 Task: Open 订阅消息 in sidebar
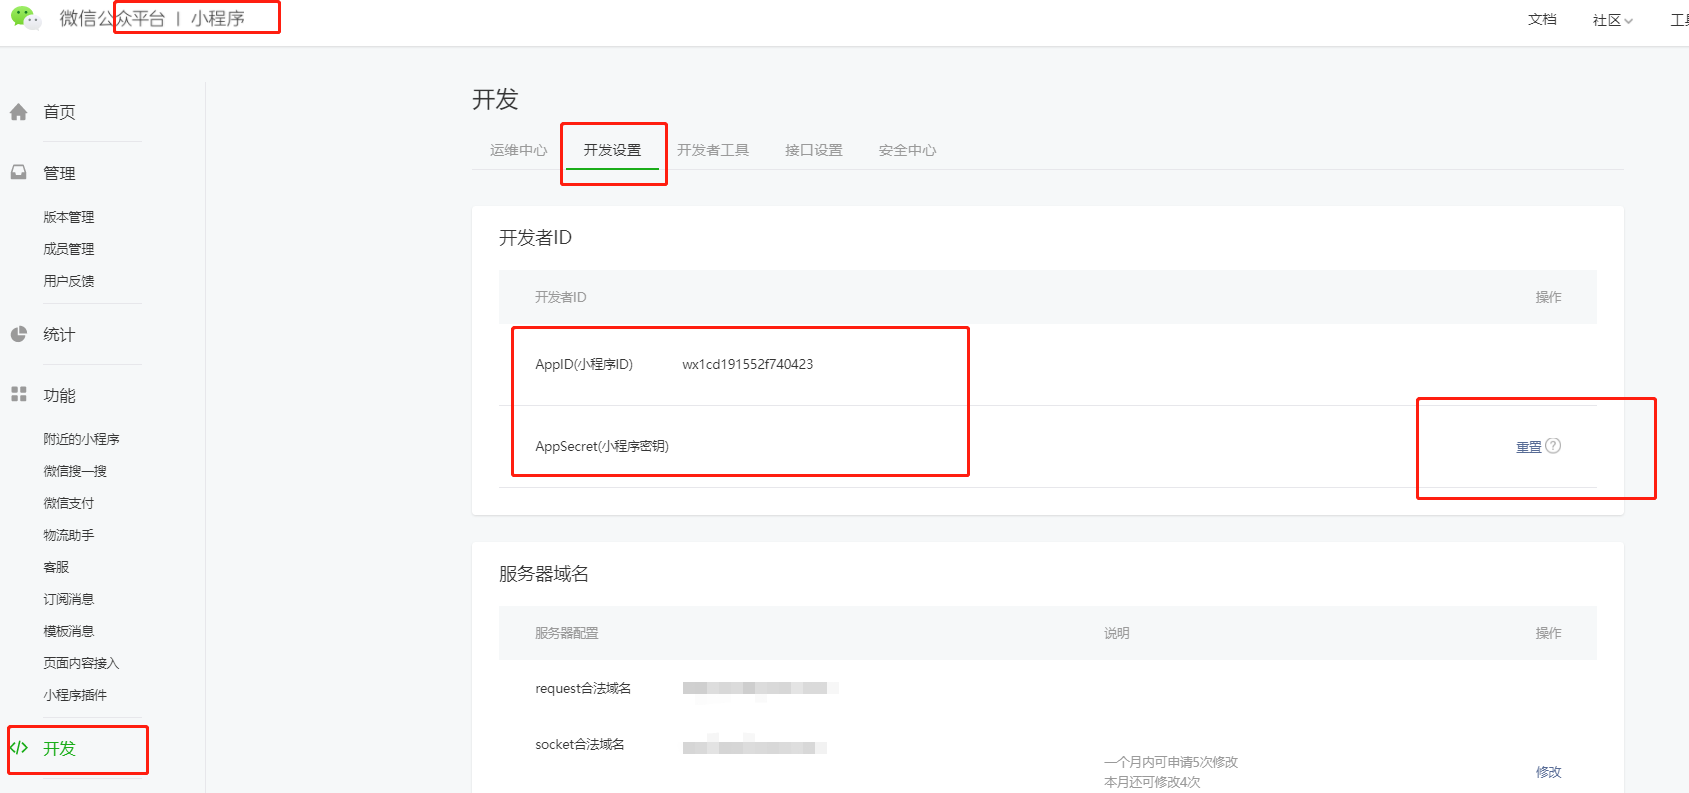coord(69,599)
